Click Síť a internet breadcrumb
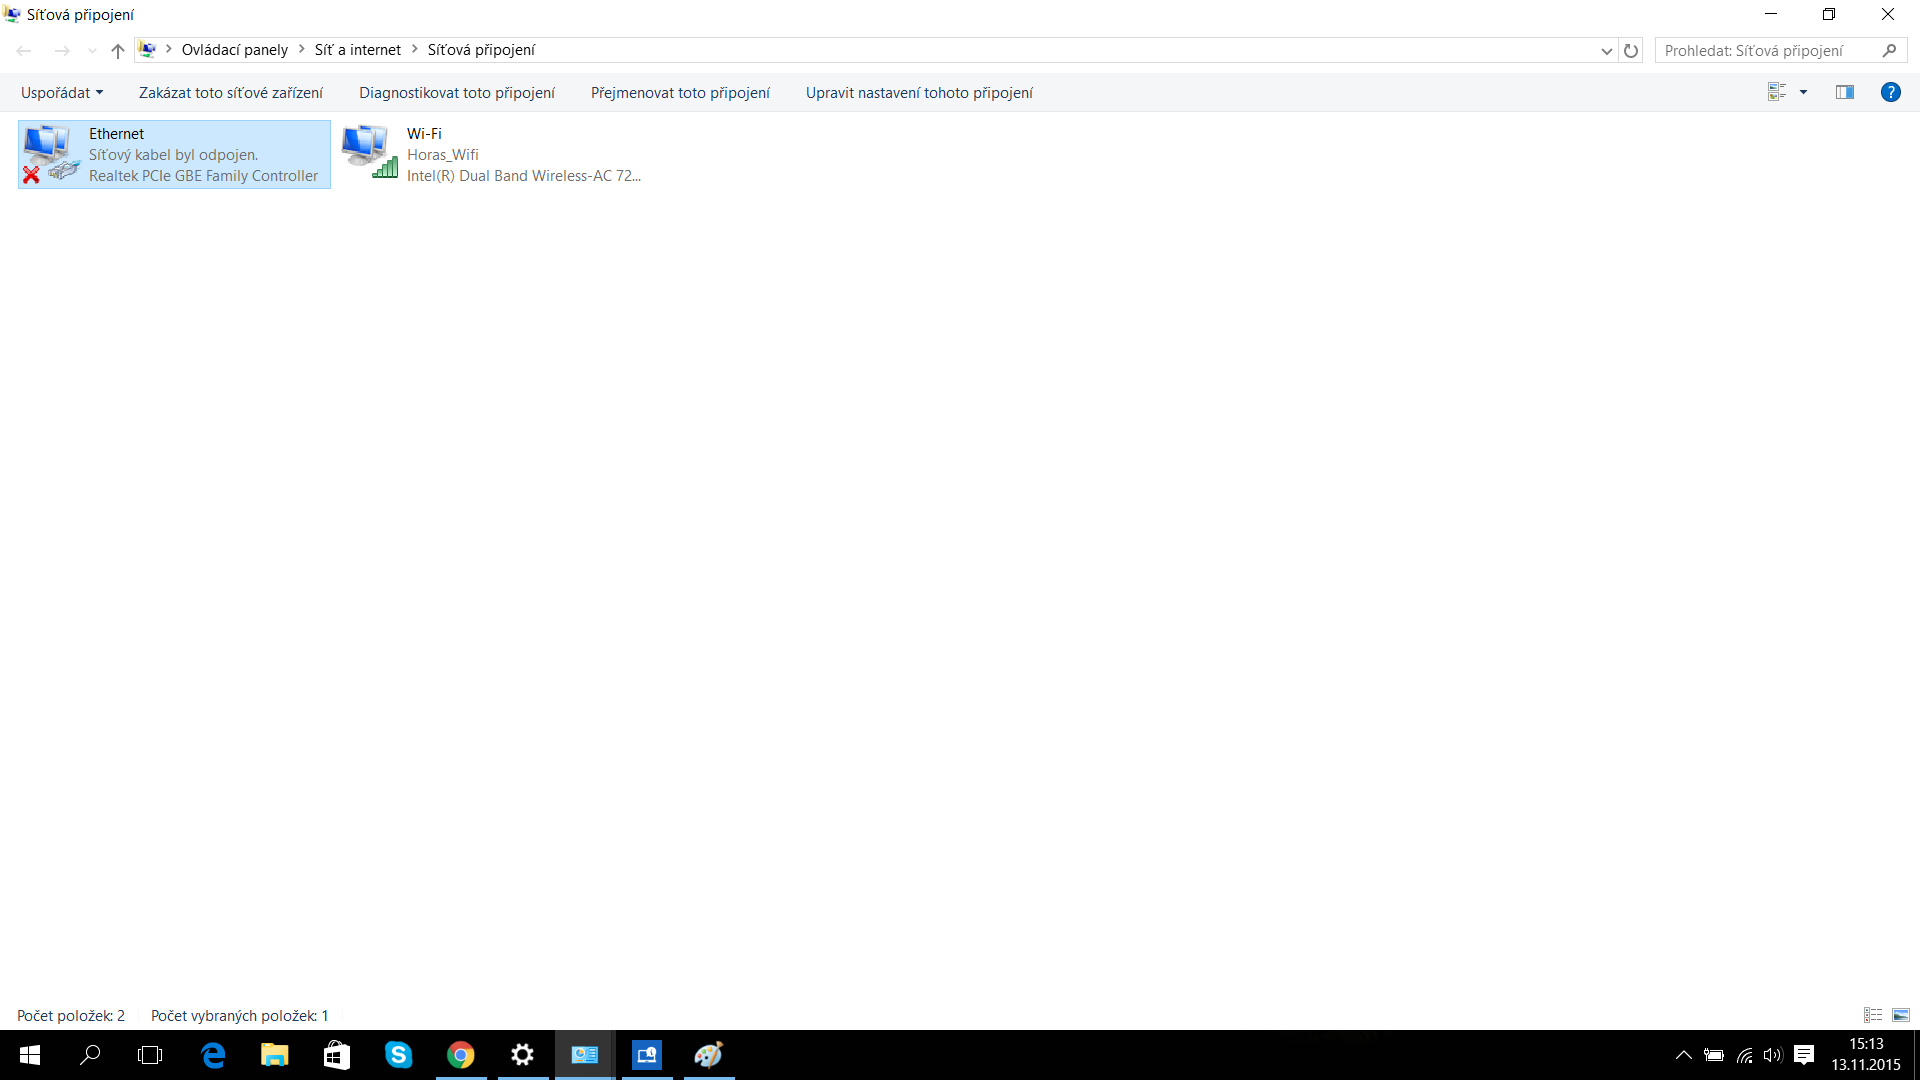This screenshot has height=1080, width=1920. [x=358, y=50]
